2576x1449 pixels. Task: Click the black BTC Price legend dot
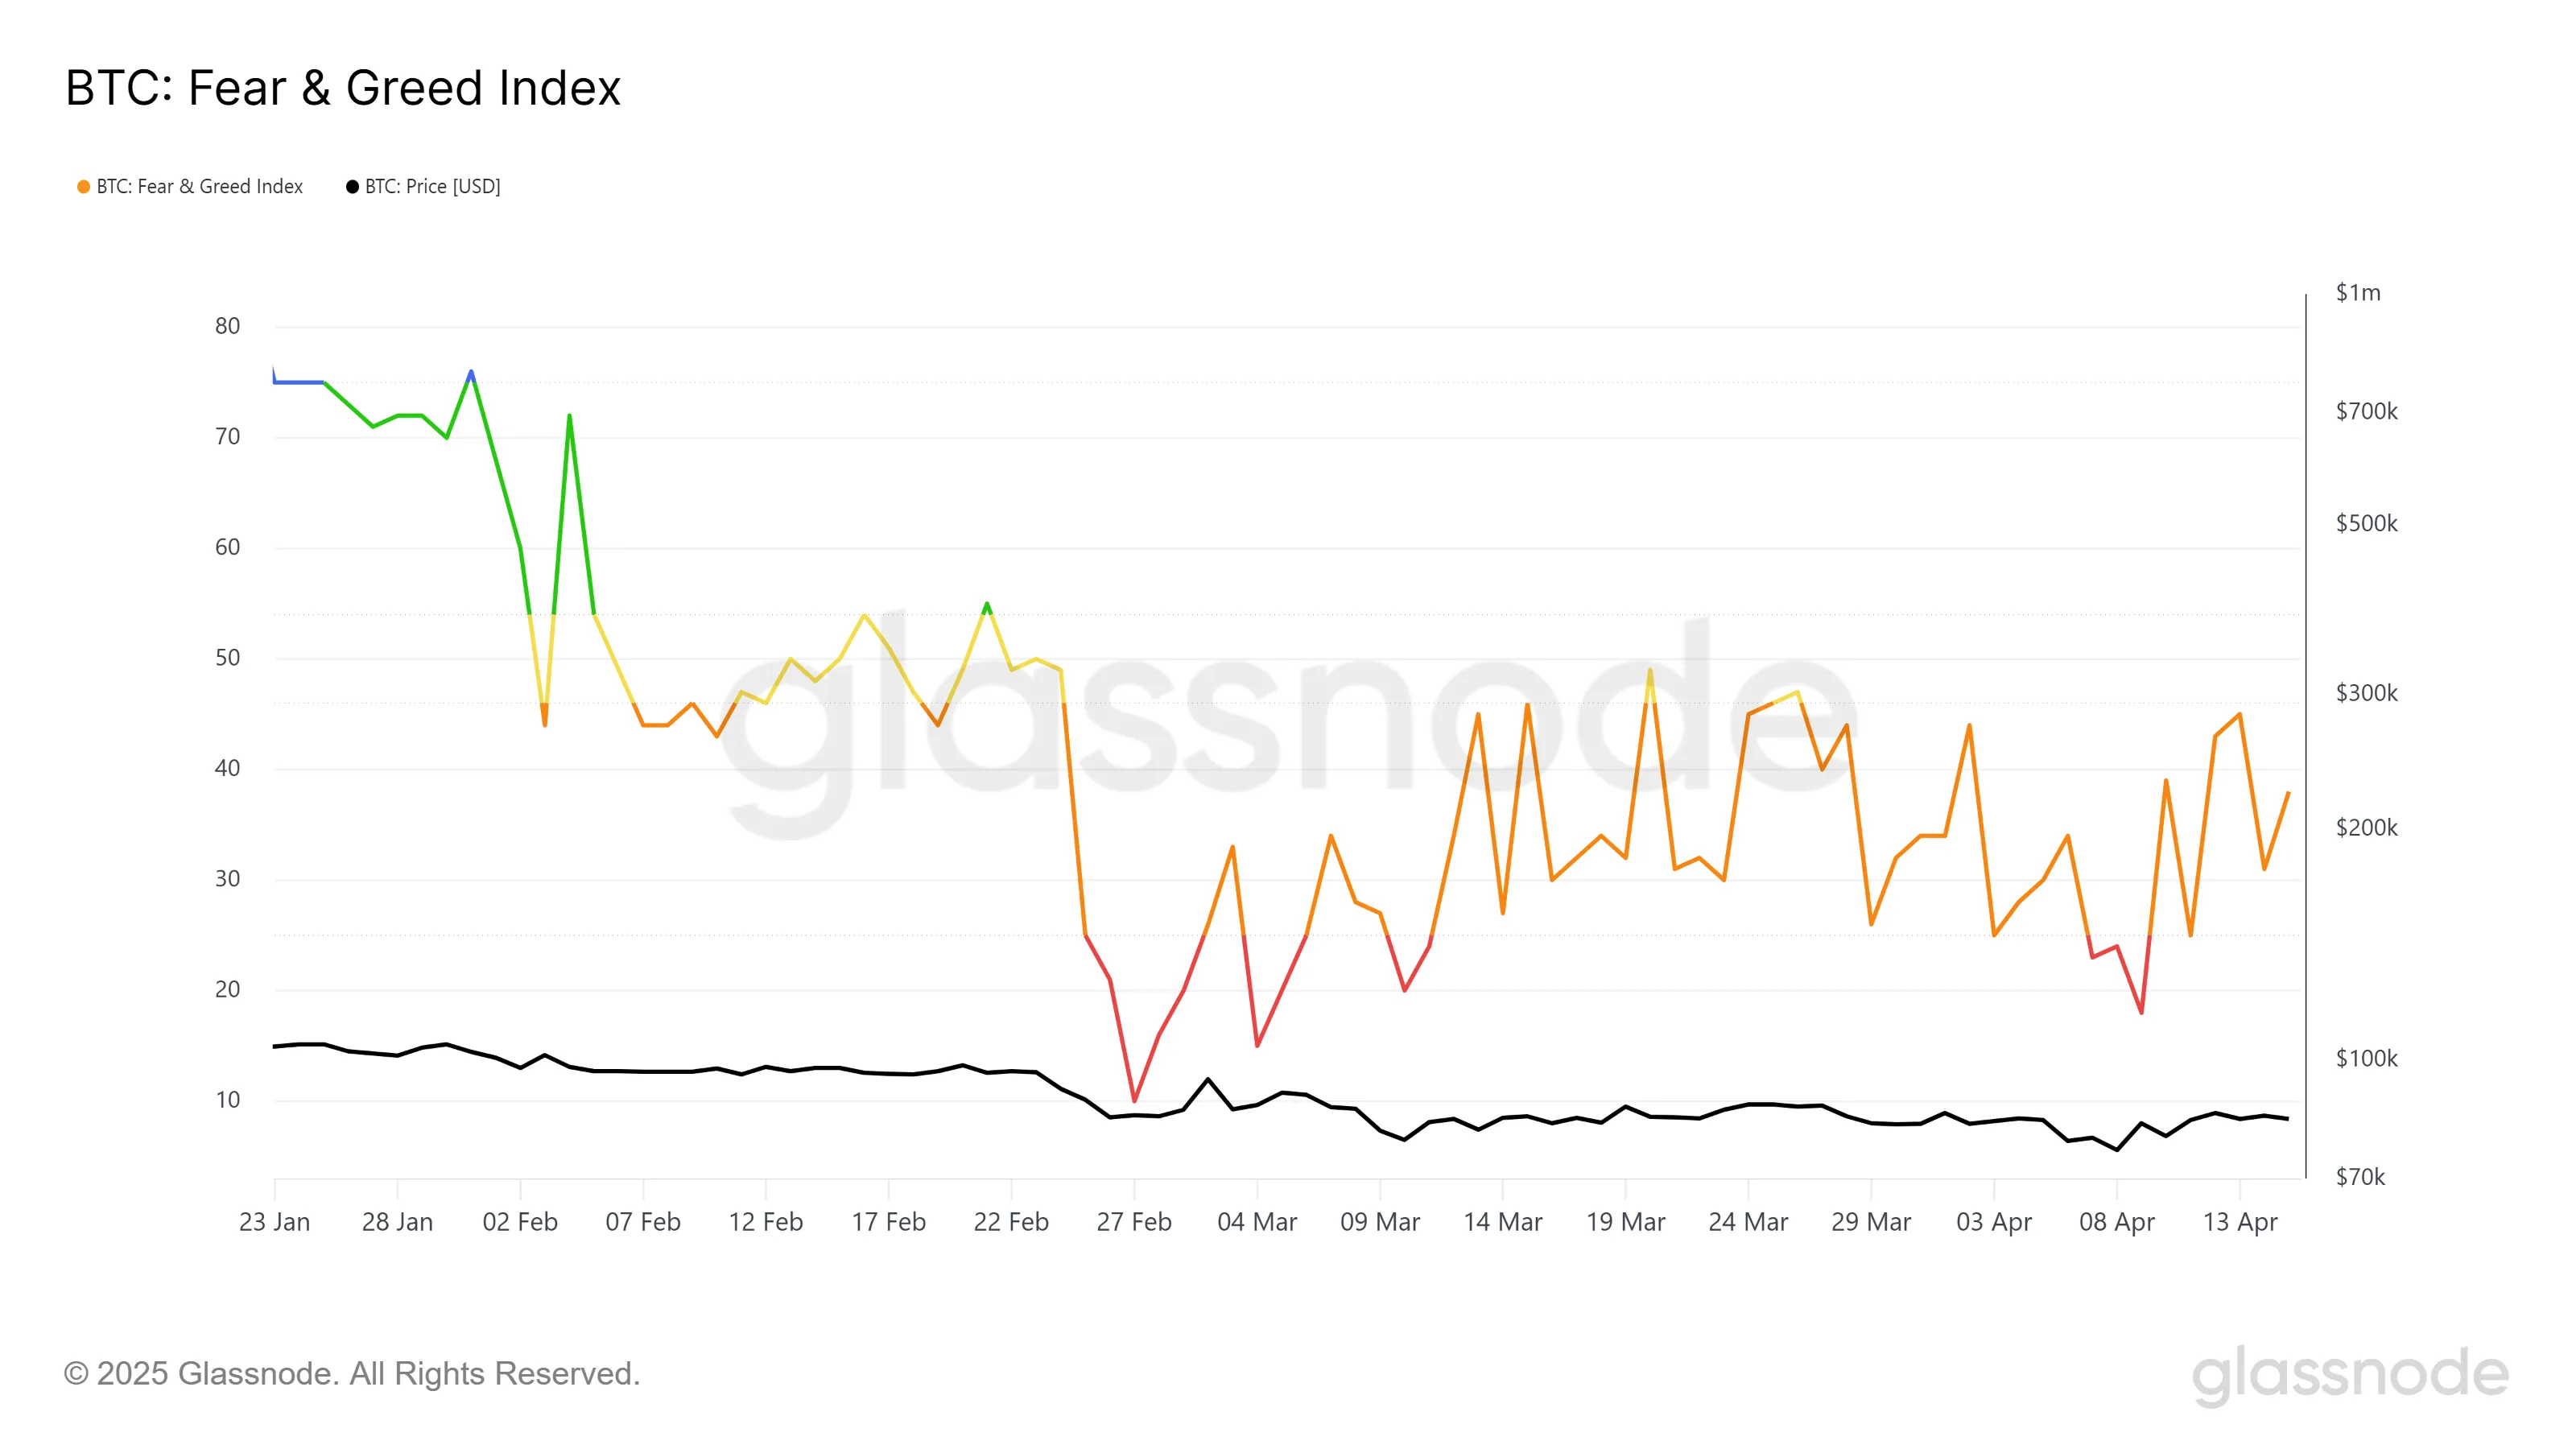point(352,187)
